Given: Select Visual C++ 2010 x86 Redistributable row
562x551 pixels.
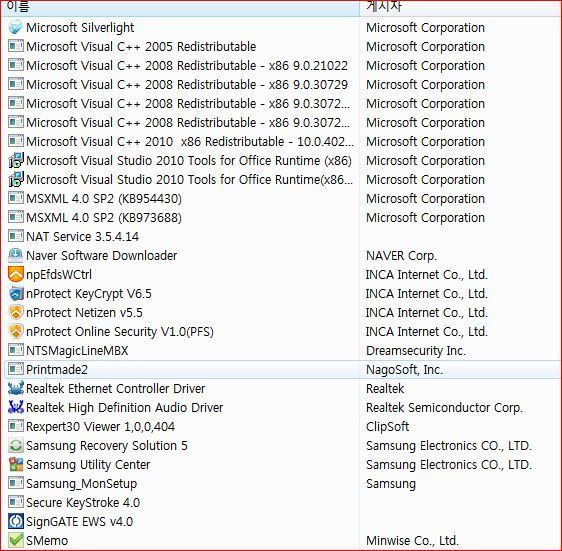Looking at the screenshot, I should pos(190,142).
